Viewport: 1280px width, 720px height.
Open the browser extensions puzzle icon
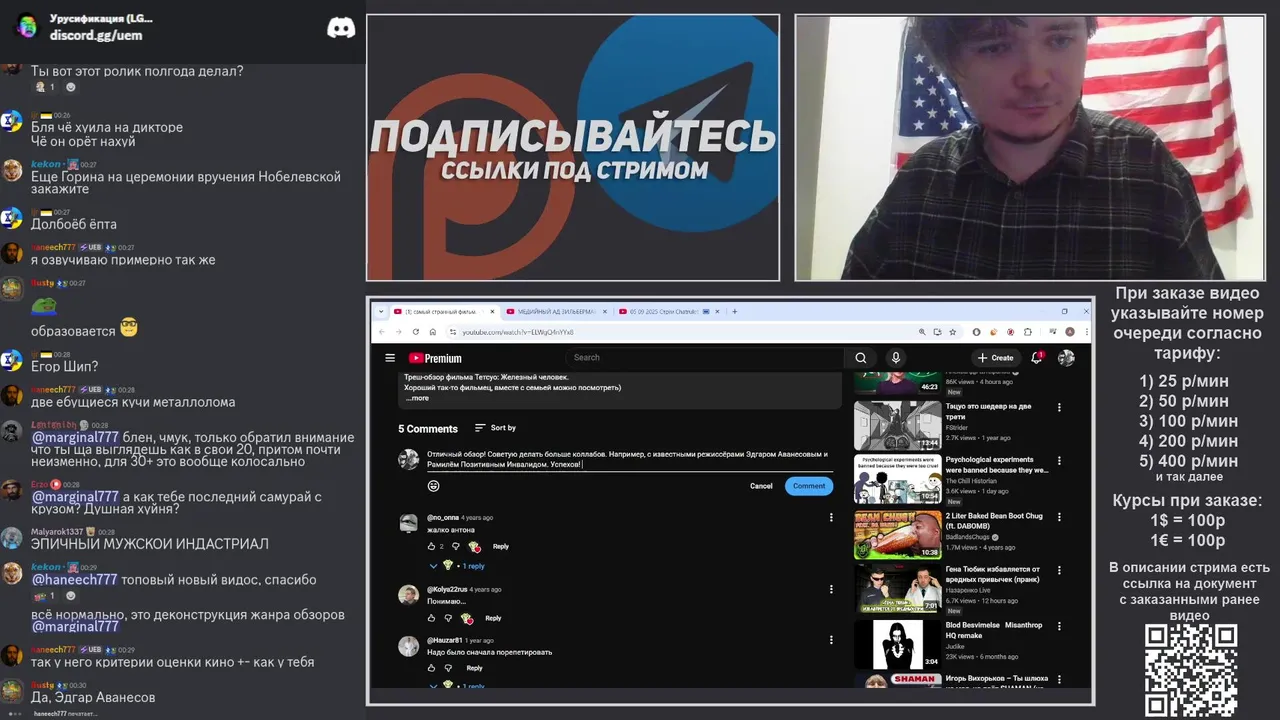pyautogui.click(x=1027, y=332)
